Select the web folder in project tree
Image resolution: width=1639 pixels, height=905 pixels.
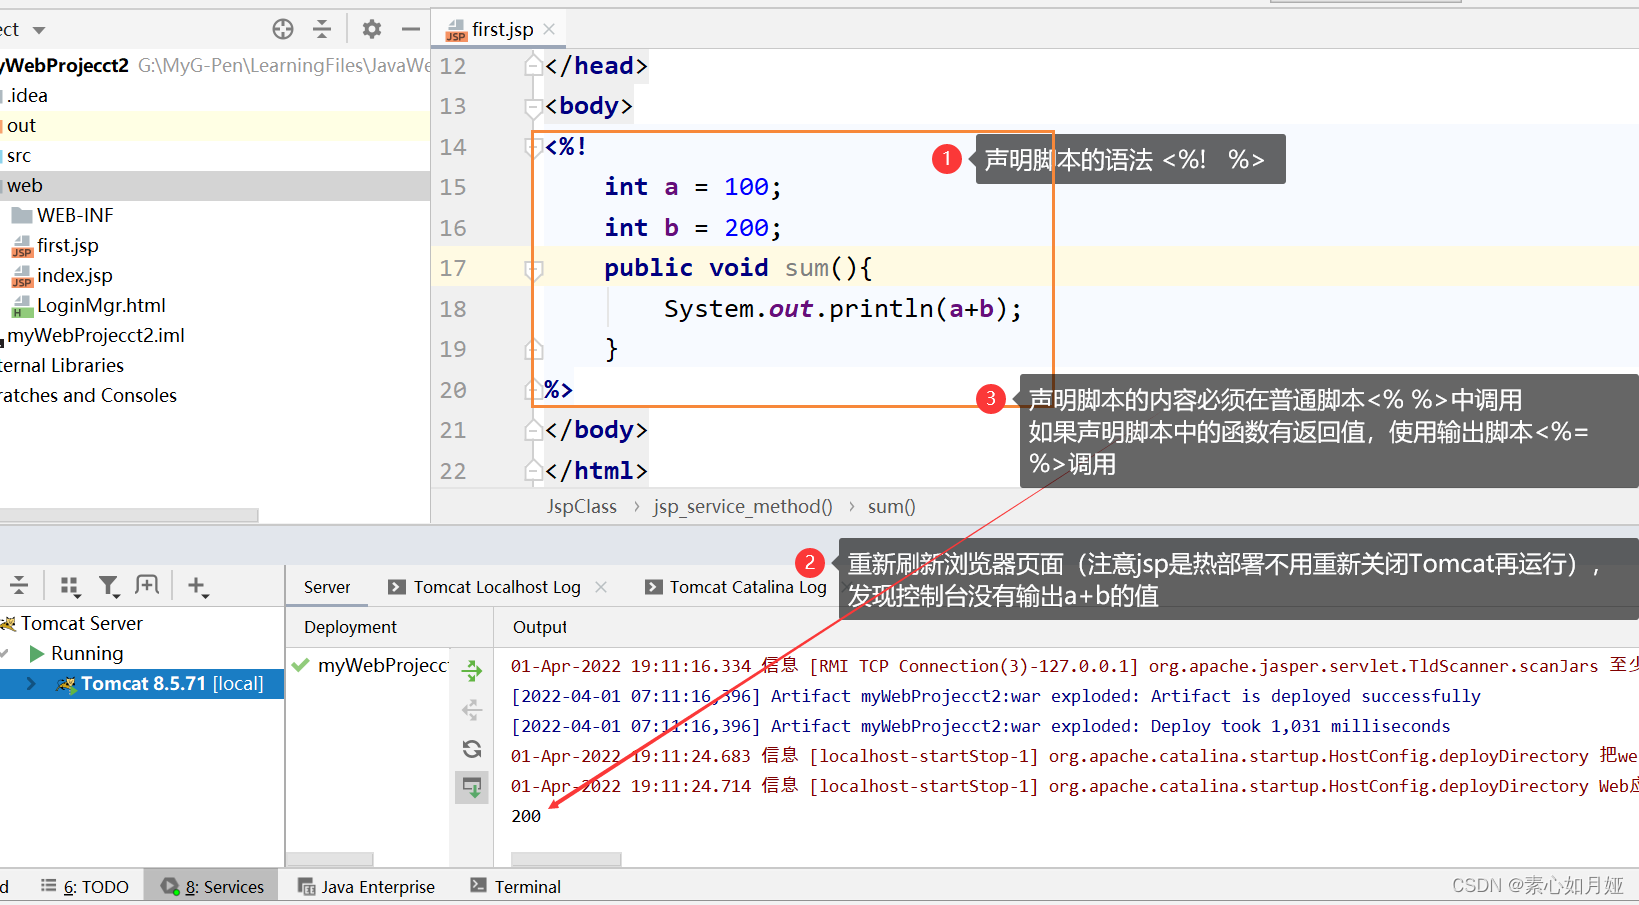(25, 185)
